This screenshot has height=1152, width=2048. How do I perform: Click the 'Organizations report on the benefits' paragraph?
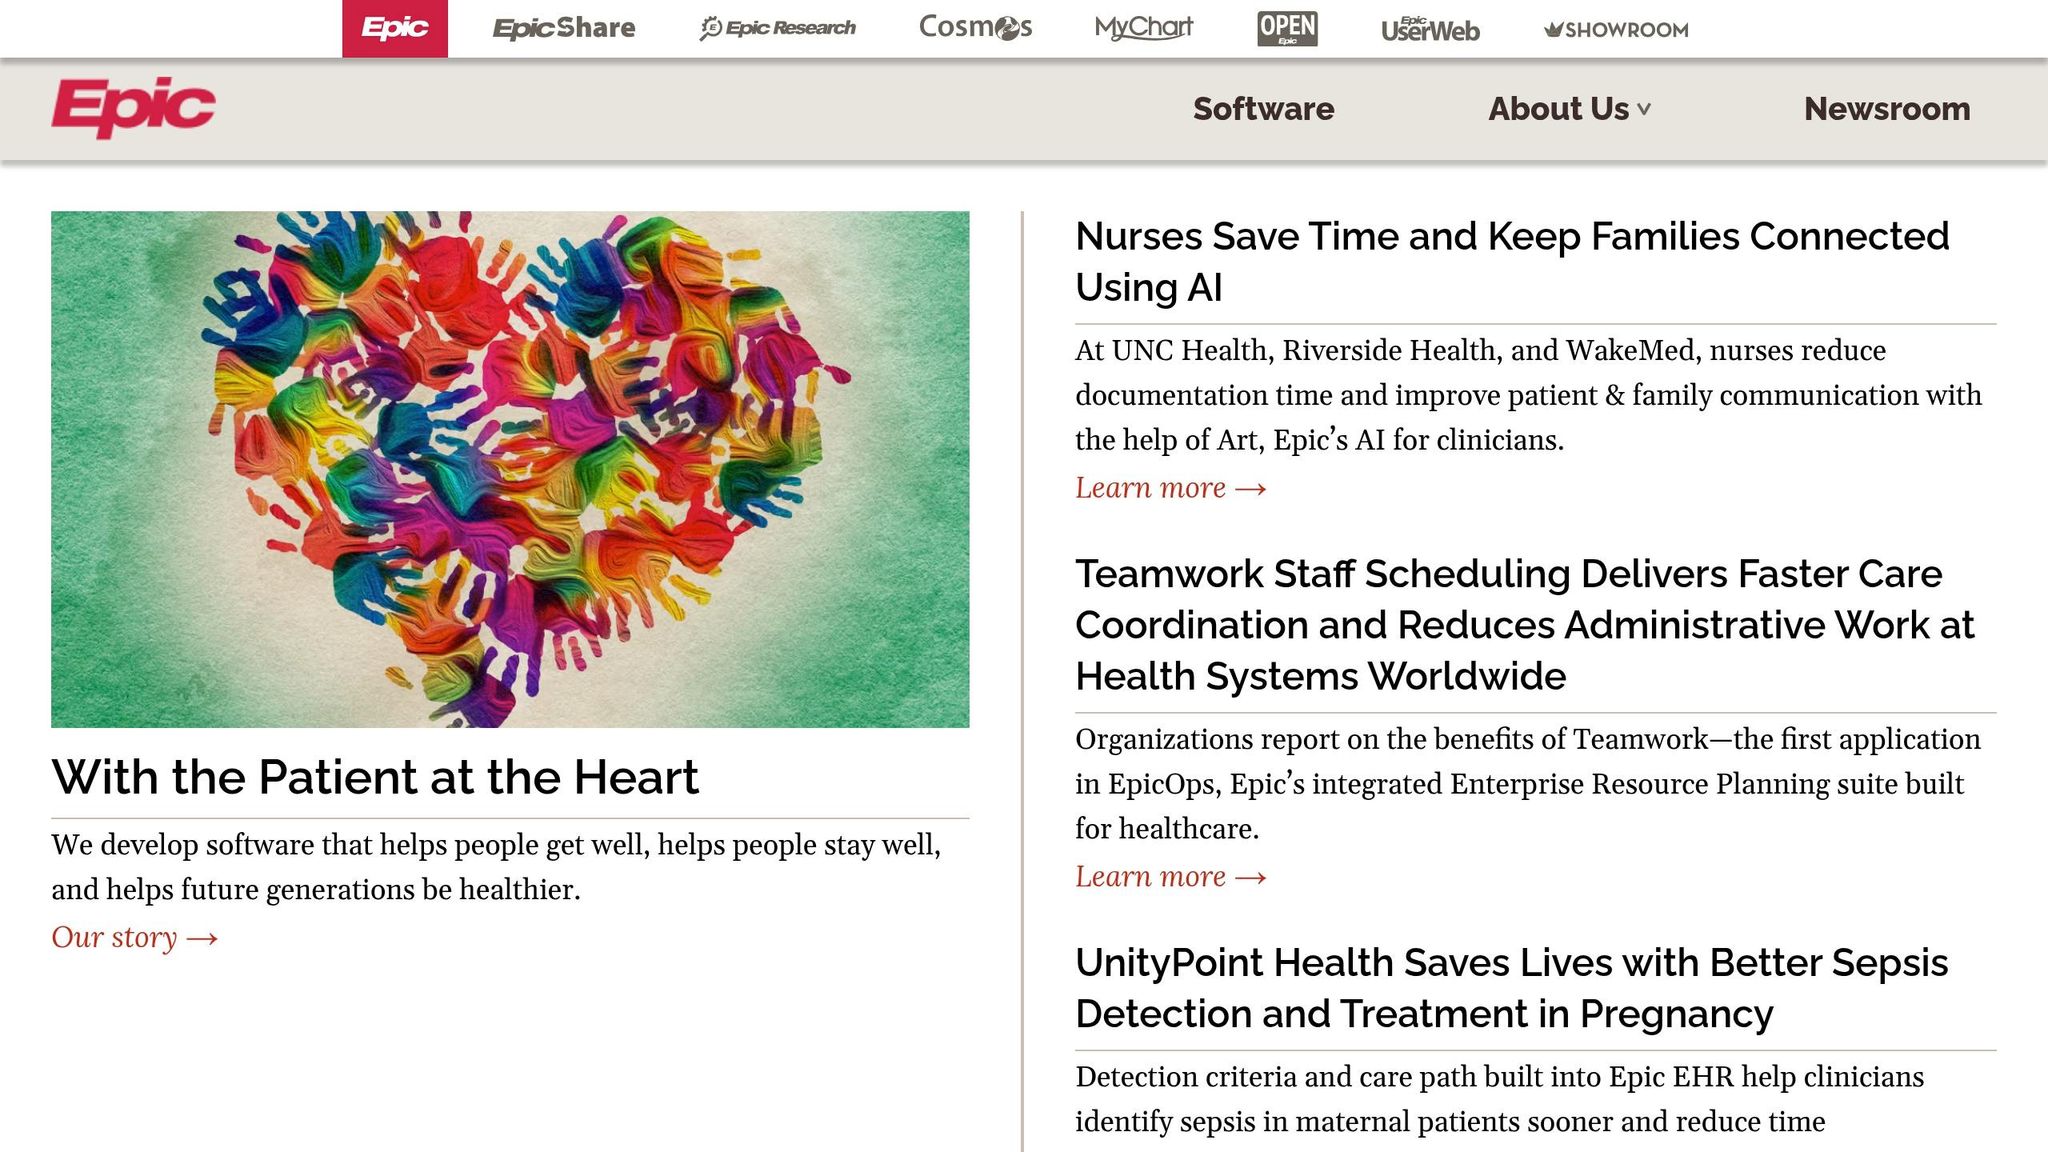tap(1528, 784)
